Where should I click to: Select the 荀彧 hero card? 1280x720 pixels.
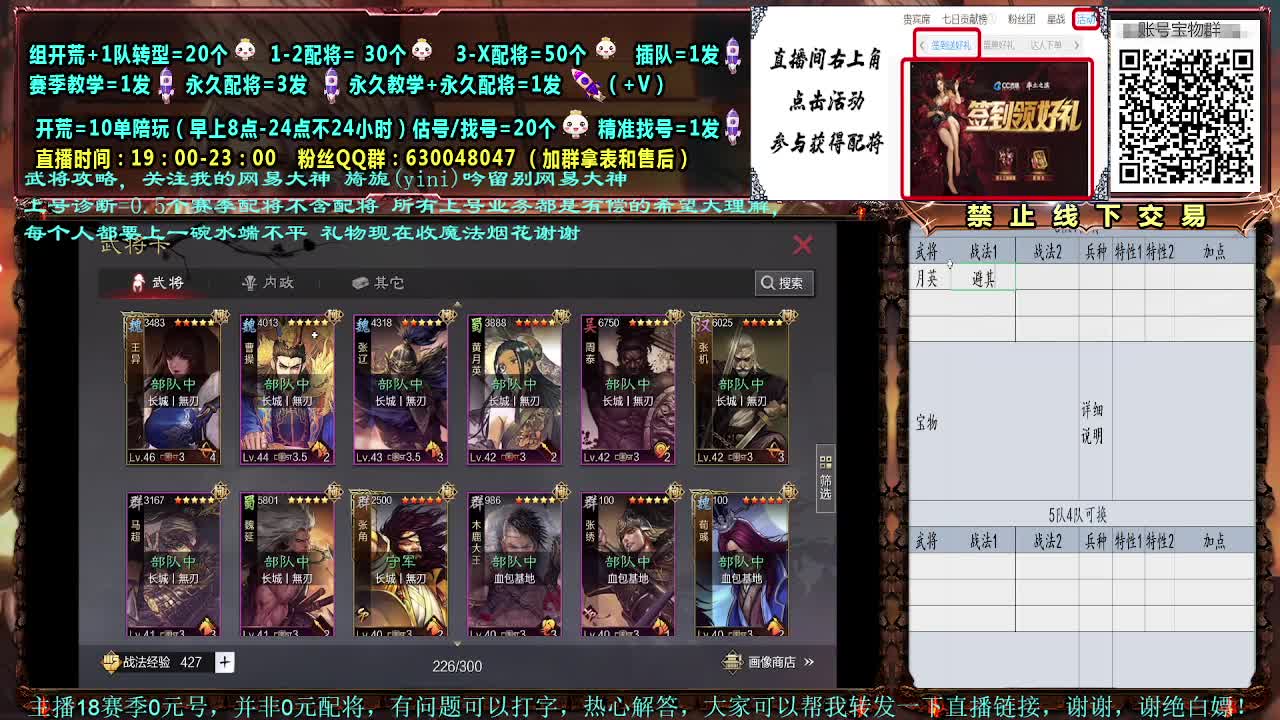[741, 563]
